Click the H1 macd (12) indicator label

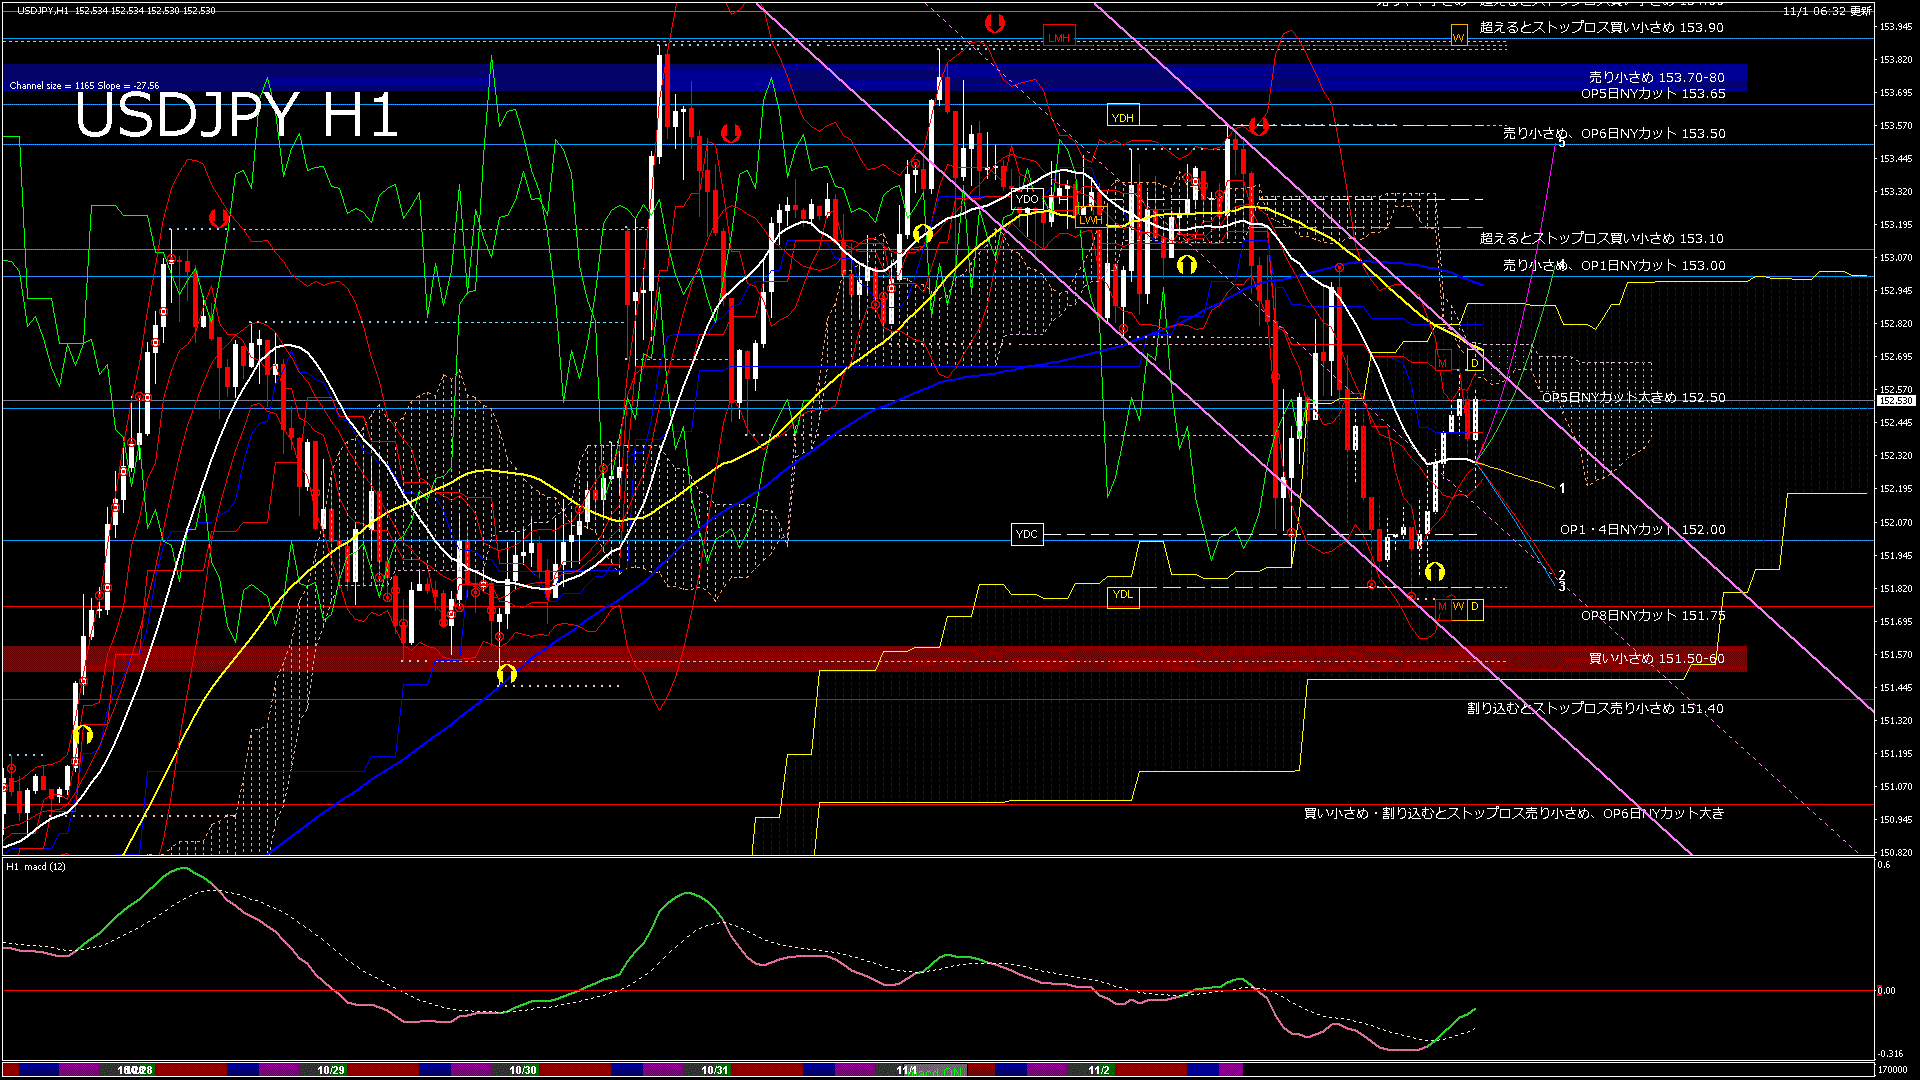point(36,866)
